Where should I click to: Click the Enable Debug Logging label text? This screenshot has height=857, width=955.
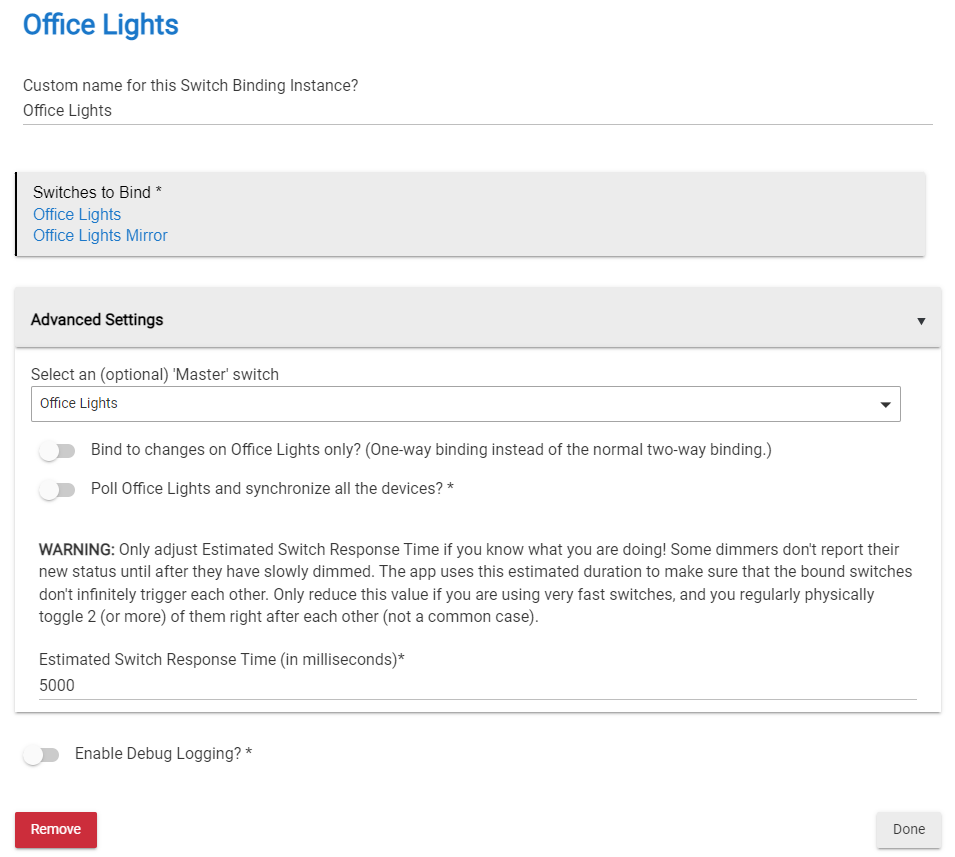[x=163, y=754]
